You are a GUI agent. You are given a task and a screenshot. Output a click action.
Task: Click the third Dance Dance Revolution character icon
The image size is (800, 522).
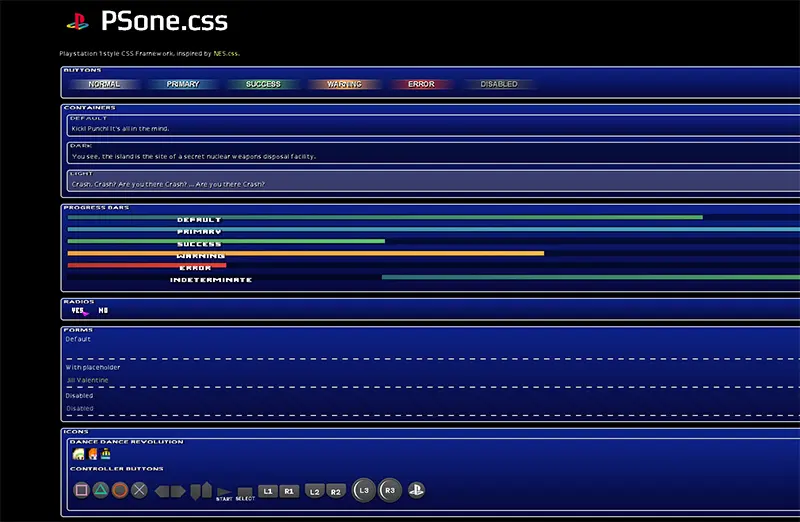(106, 454)
